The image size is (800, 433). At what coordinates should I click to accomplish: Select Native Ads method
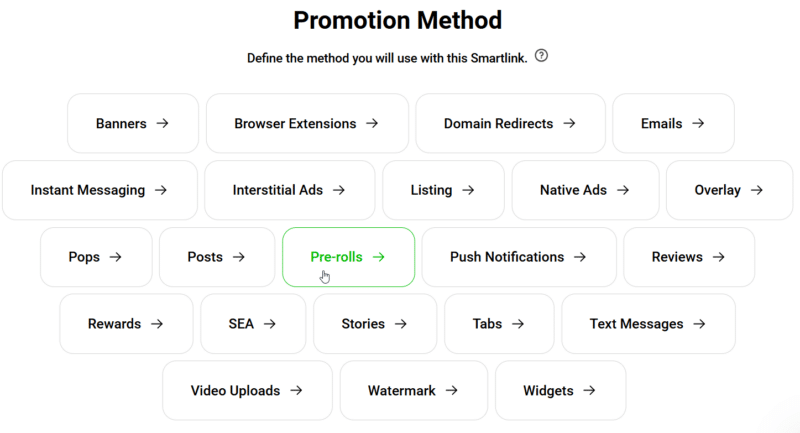tap(585, 190)
